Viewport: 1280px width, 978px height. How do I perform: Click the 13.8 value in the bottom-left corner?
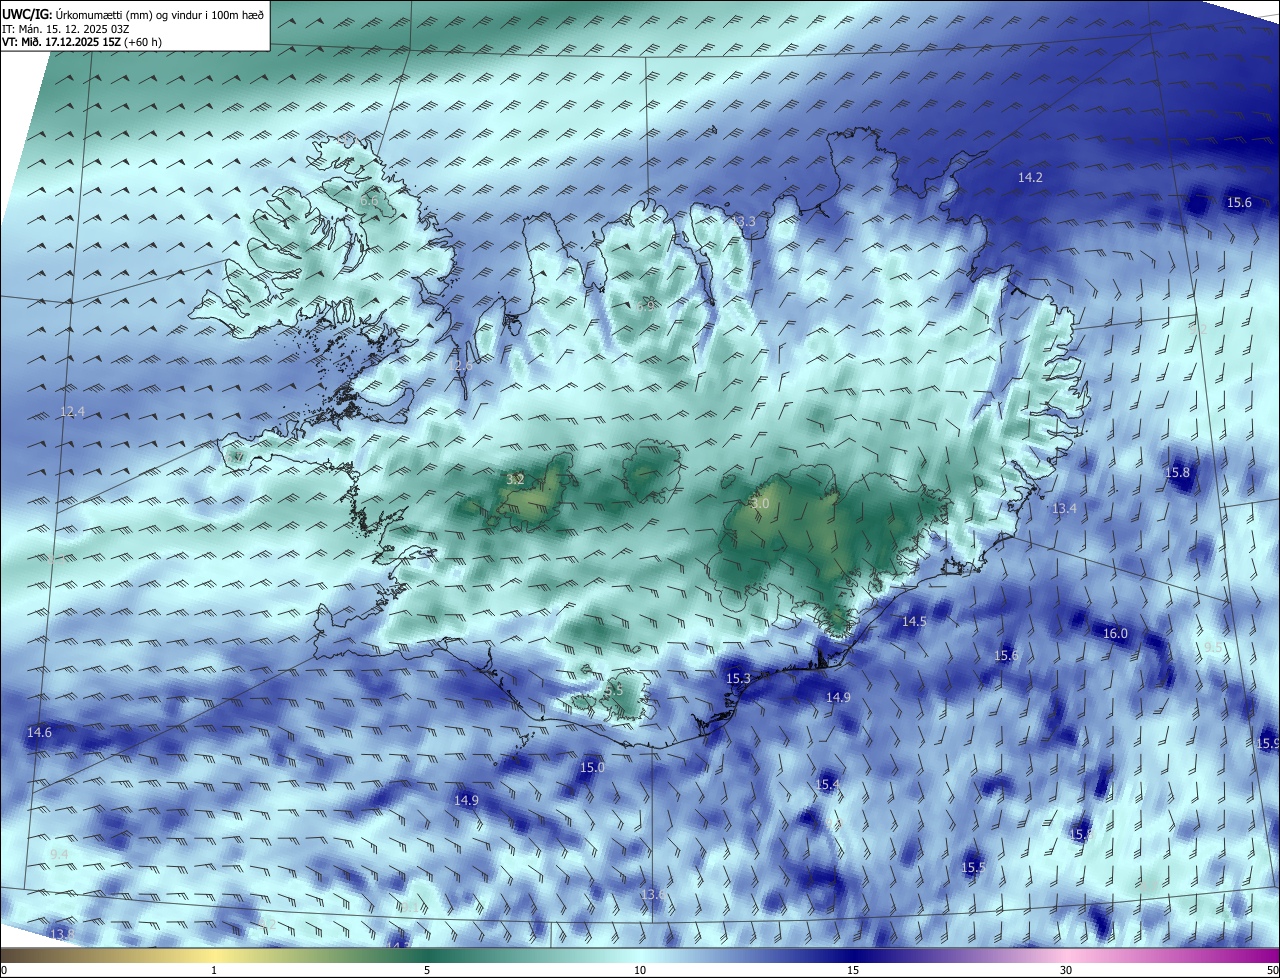[x=62, y=934]
